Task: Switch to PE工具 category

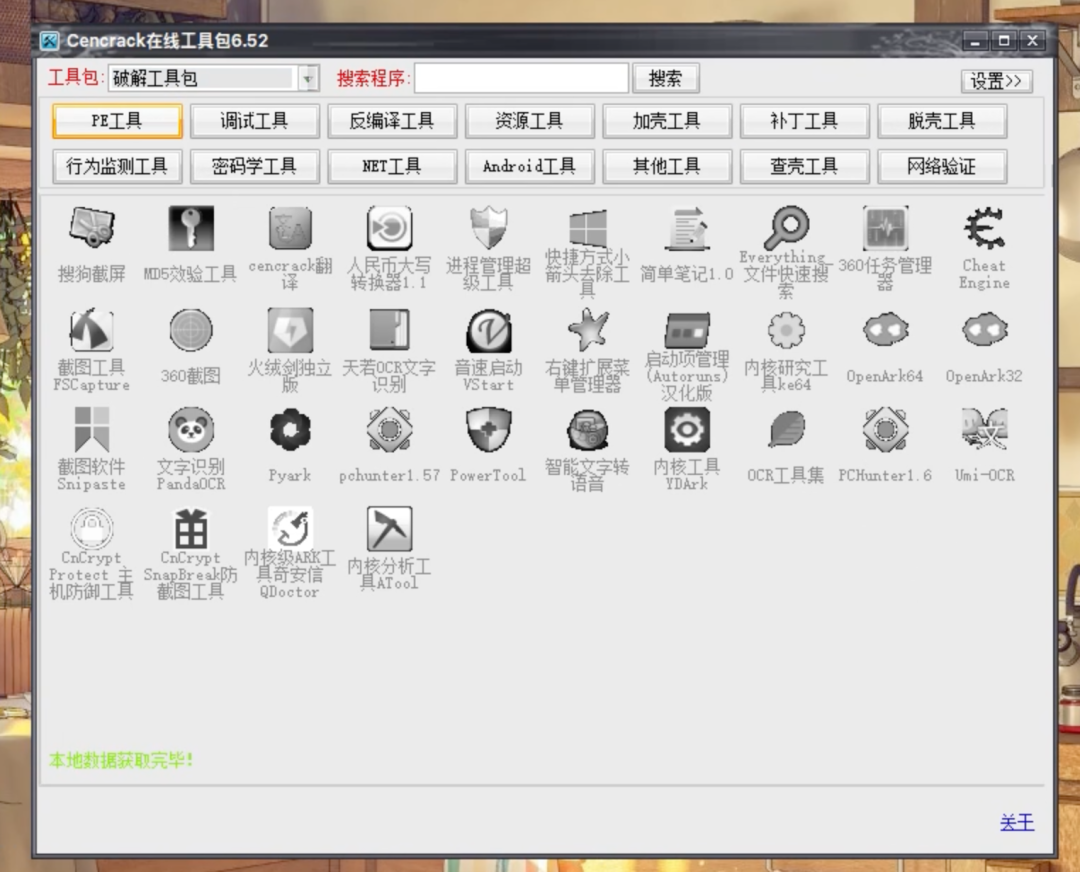Action: [x=117, y=121]
